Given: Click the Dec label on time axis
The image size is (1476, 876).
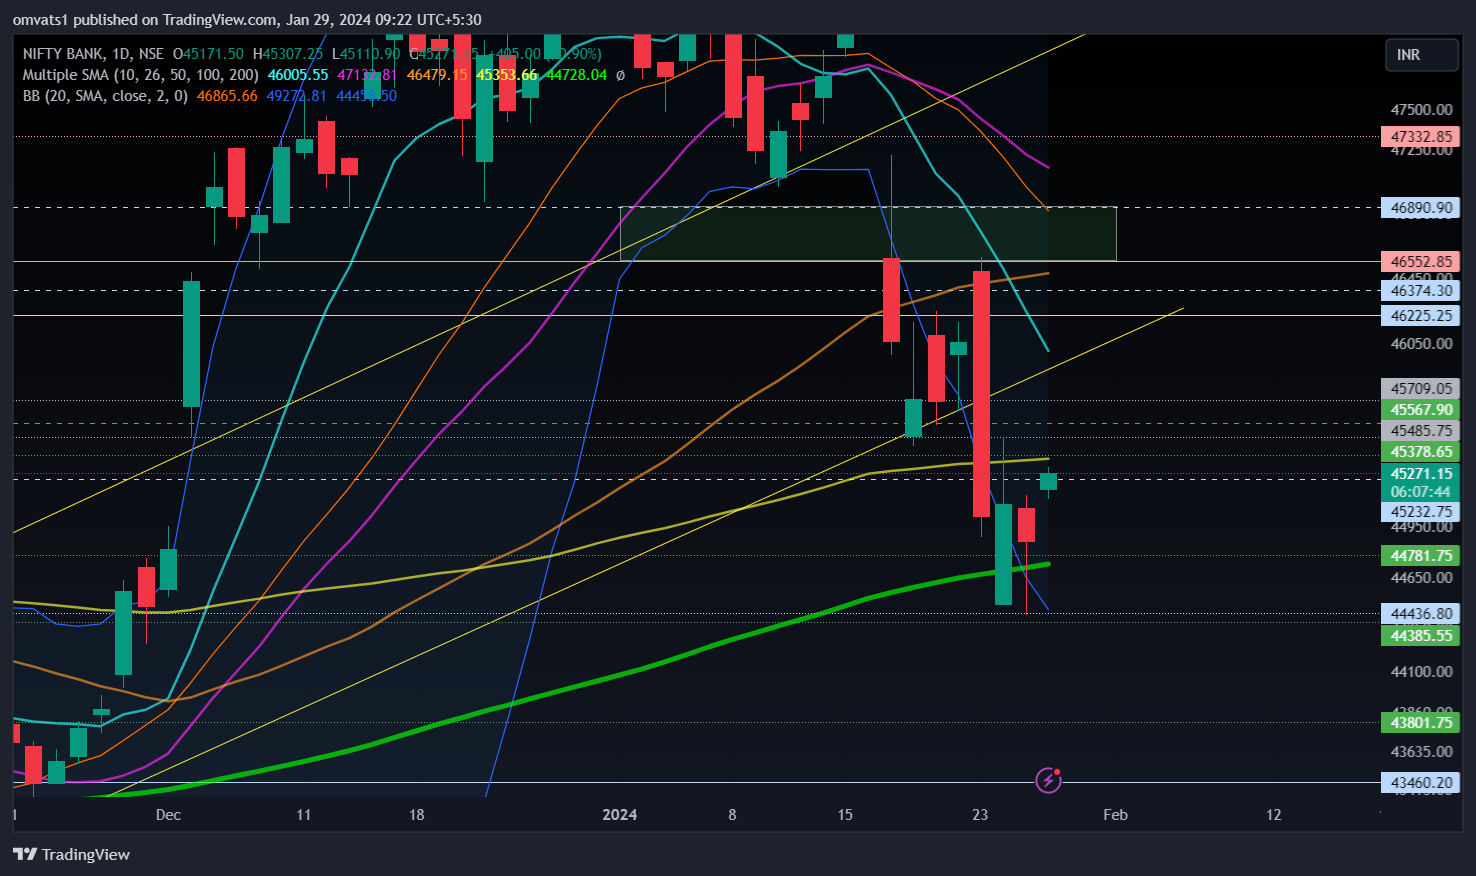Looking at the screenshot, I should 168,814.
